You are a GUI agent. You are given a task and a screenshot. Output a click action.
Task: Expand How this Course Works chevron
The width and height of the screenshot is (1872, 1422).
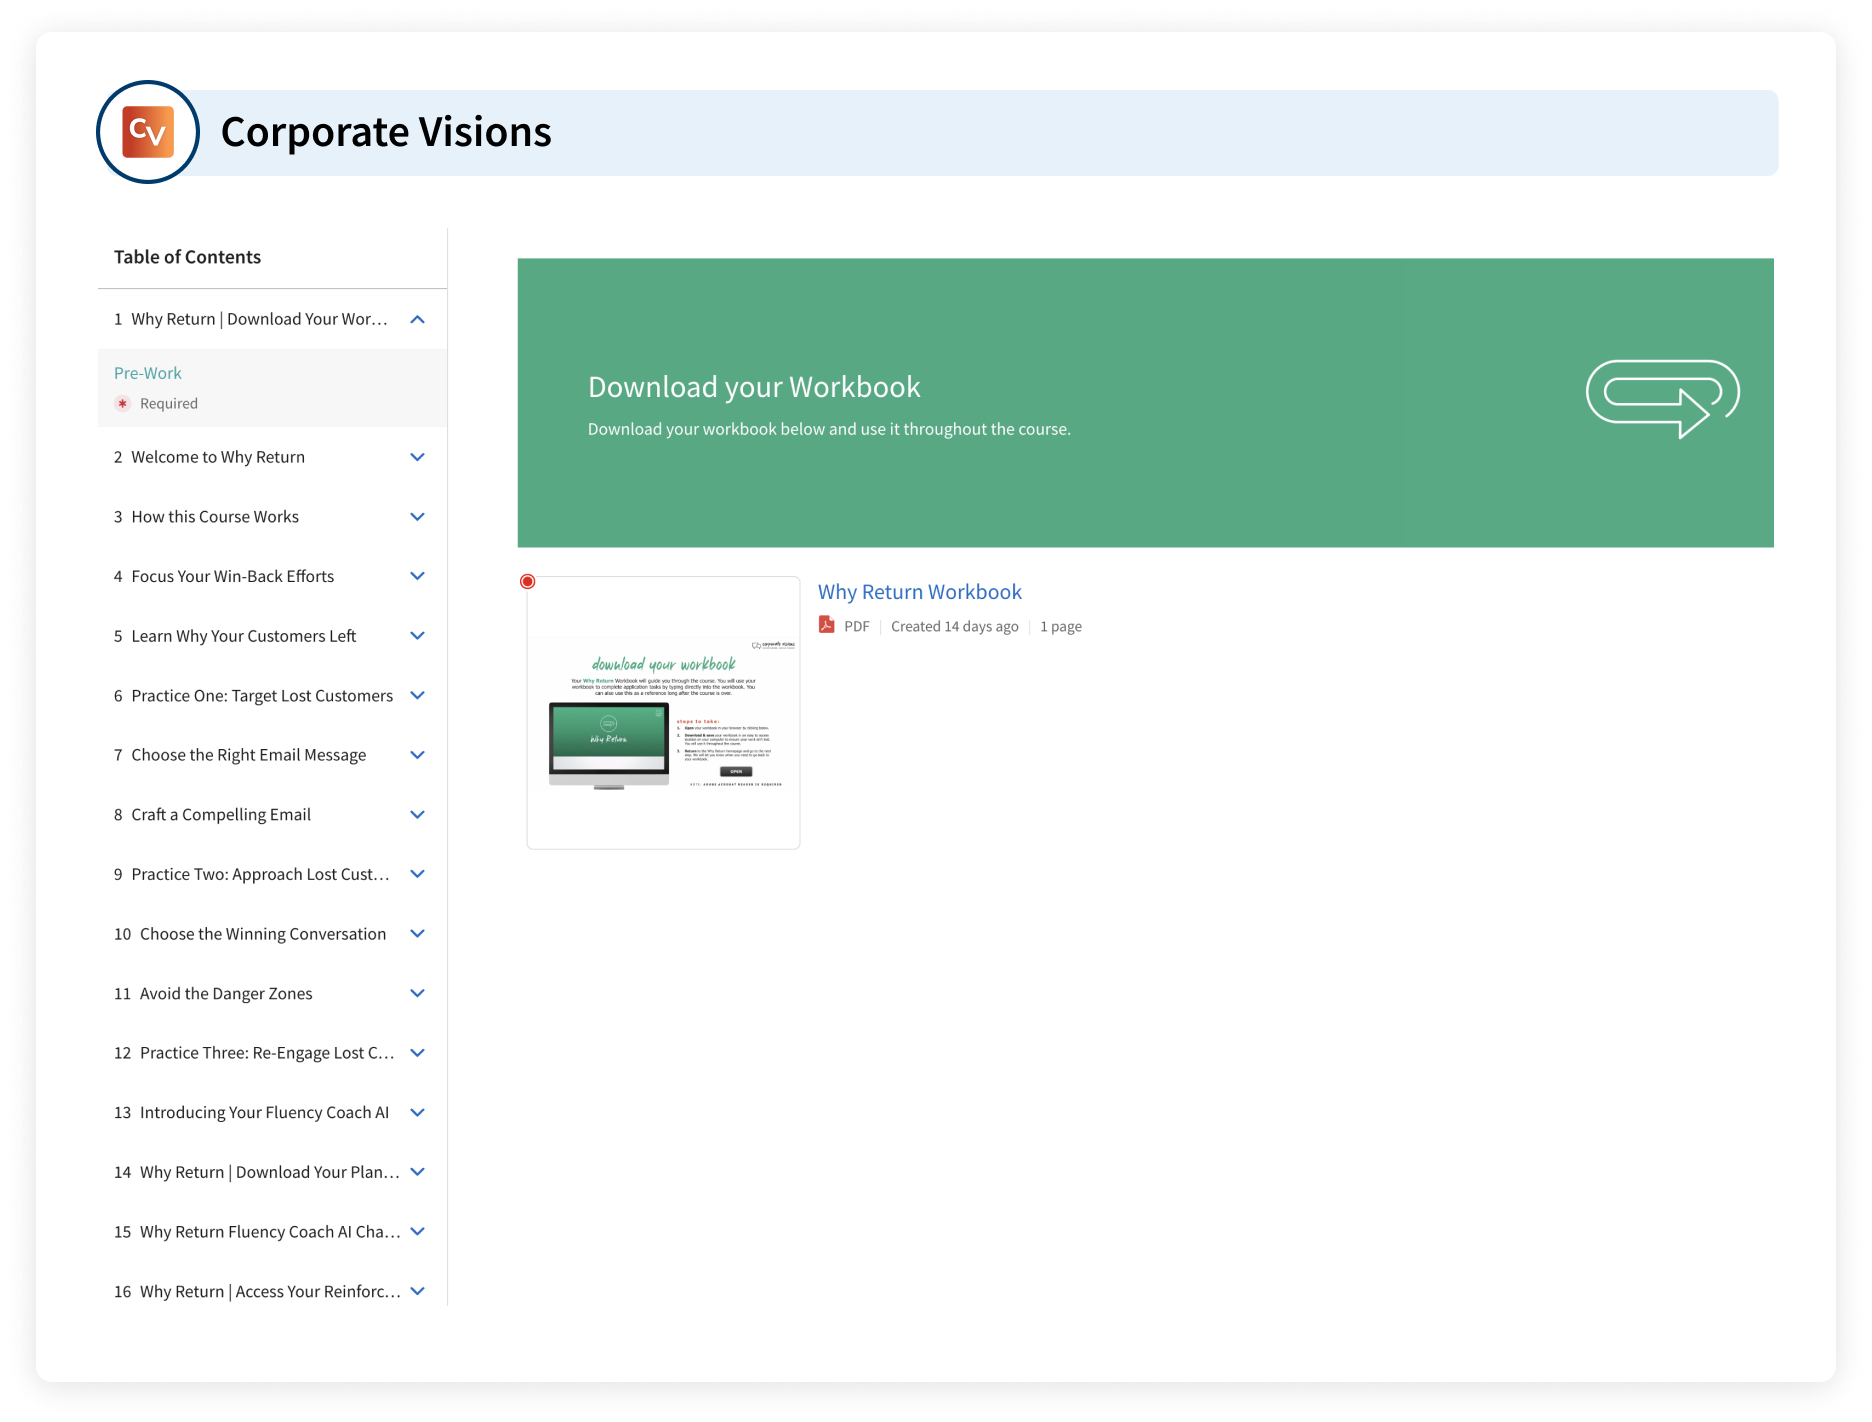click(x=418, y=517)
